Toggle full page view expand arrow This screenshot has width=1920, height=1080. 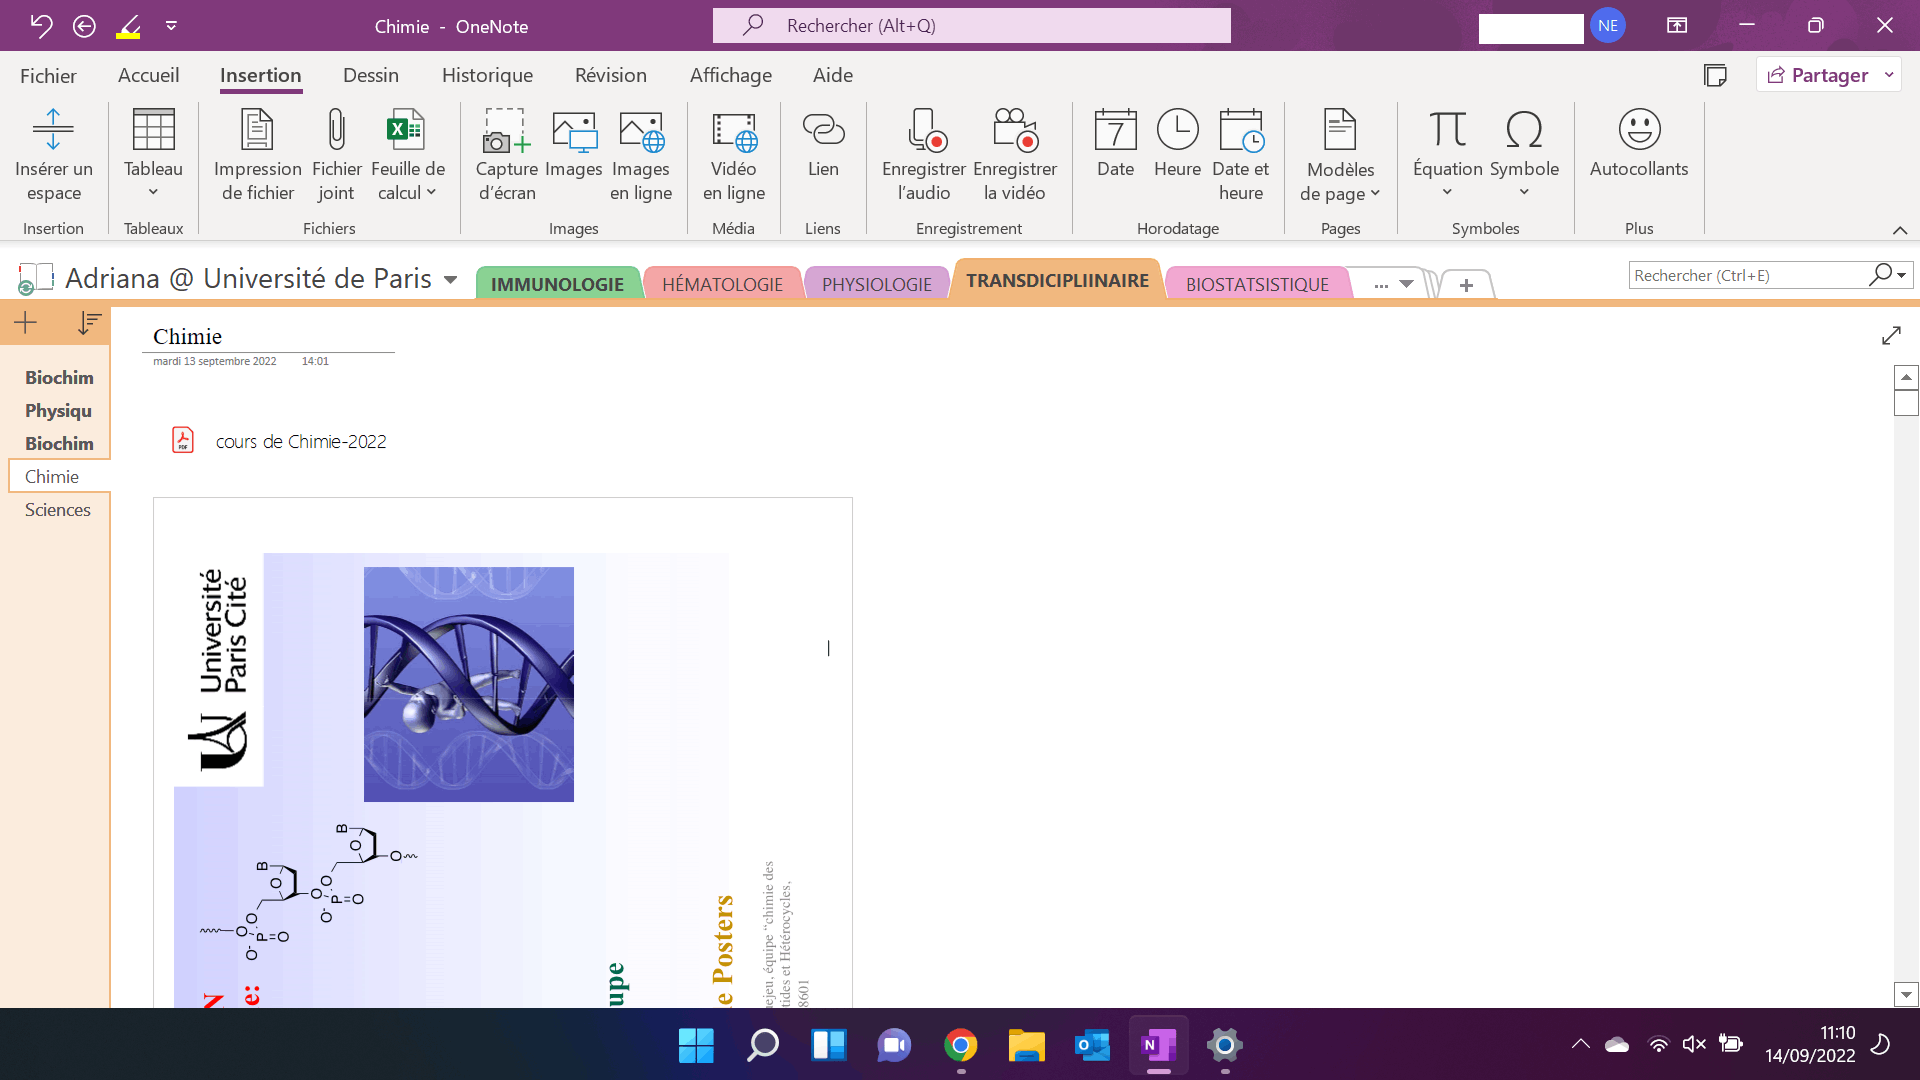pos(1890,336)
